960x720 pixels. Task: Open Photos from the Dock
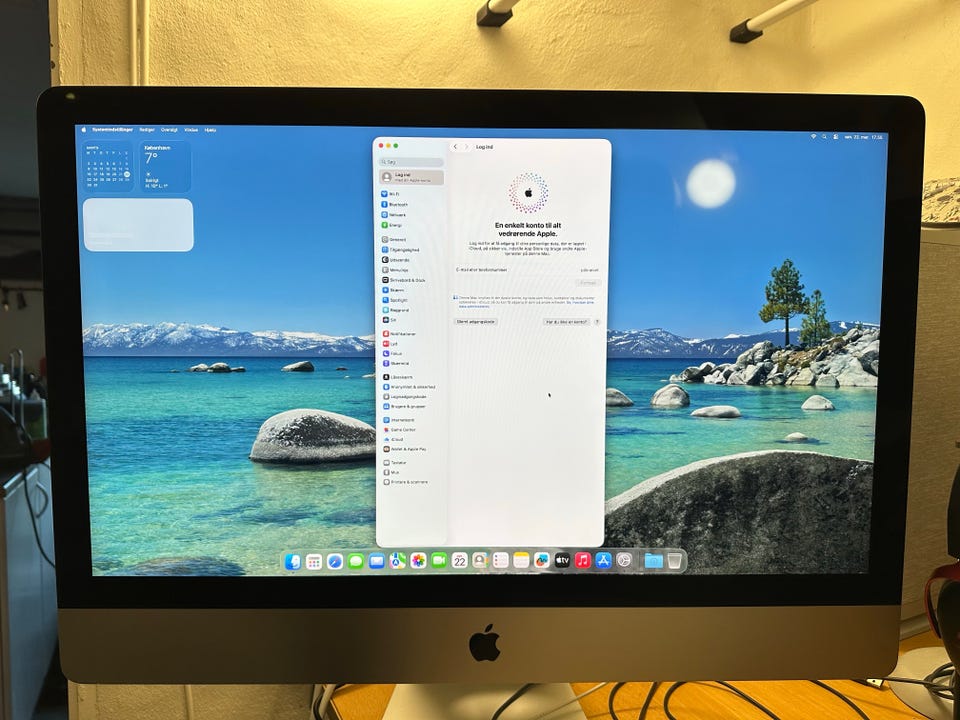pyautogui.click(x=418, y=561)
